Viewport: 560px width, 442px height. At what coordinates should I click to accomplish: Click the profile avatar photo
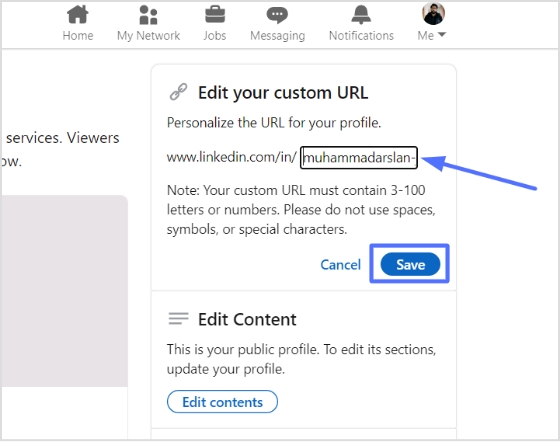click(x=433, y=14)
